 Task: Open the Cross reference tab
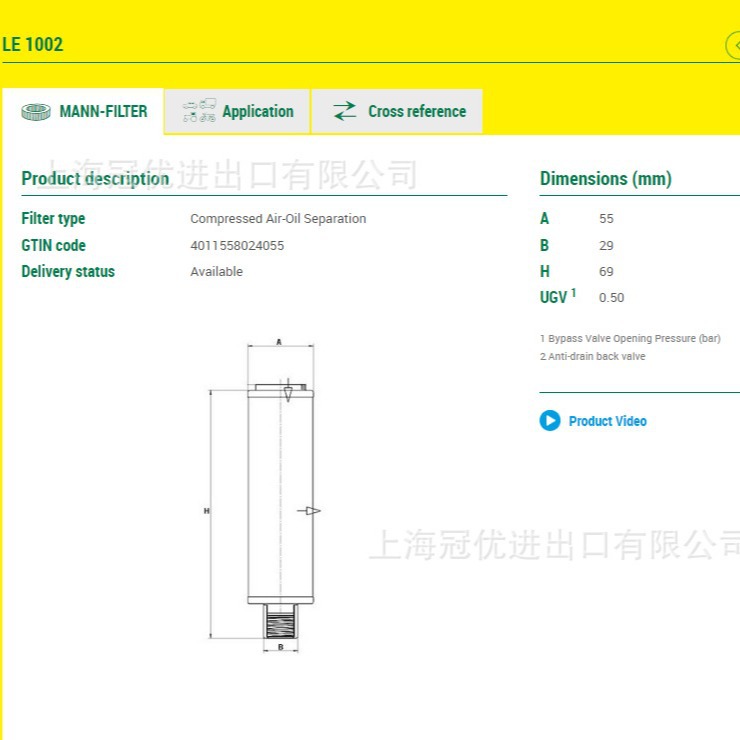pyautogui.click(x=396, y=111)
